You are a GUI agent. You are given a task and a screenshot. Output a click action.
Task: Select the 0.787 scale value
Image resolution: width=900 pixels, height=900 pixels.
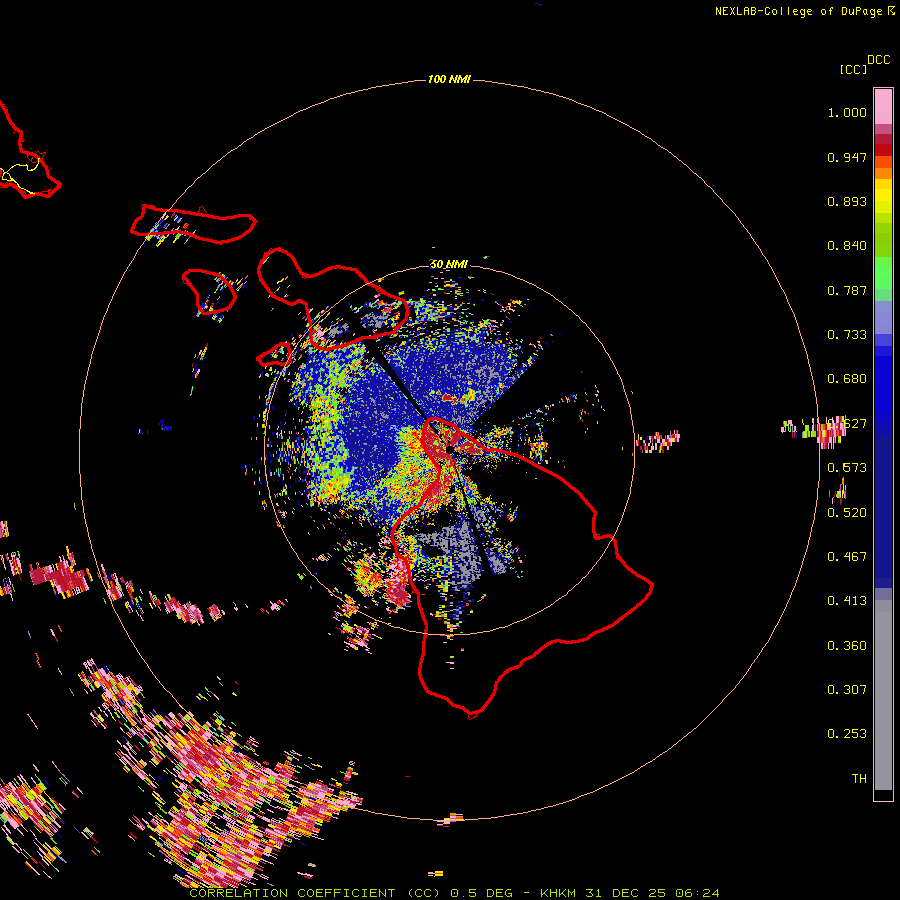pos(847,290)
